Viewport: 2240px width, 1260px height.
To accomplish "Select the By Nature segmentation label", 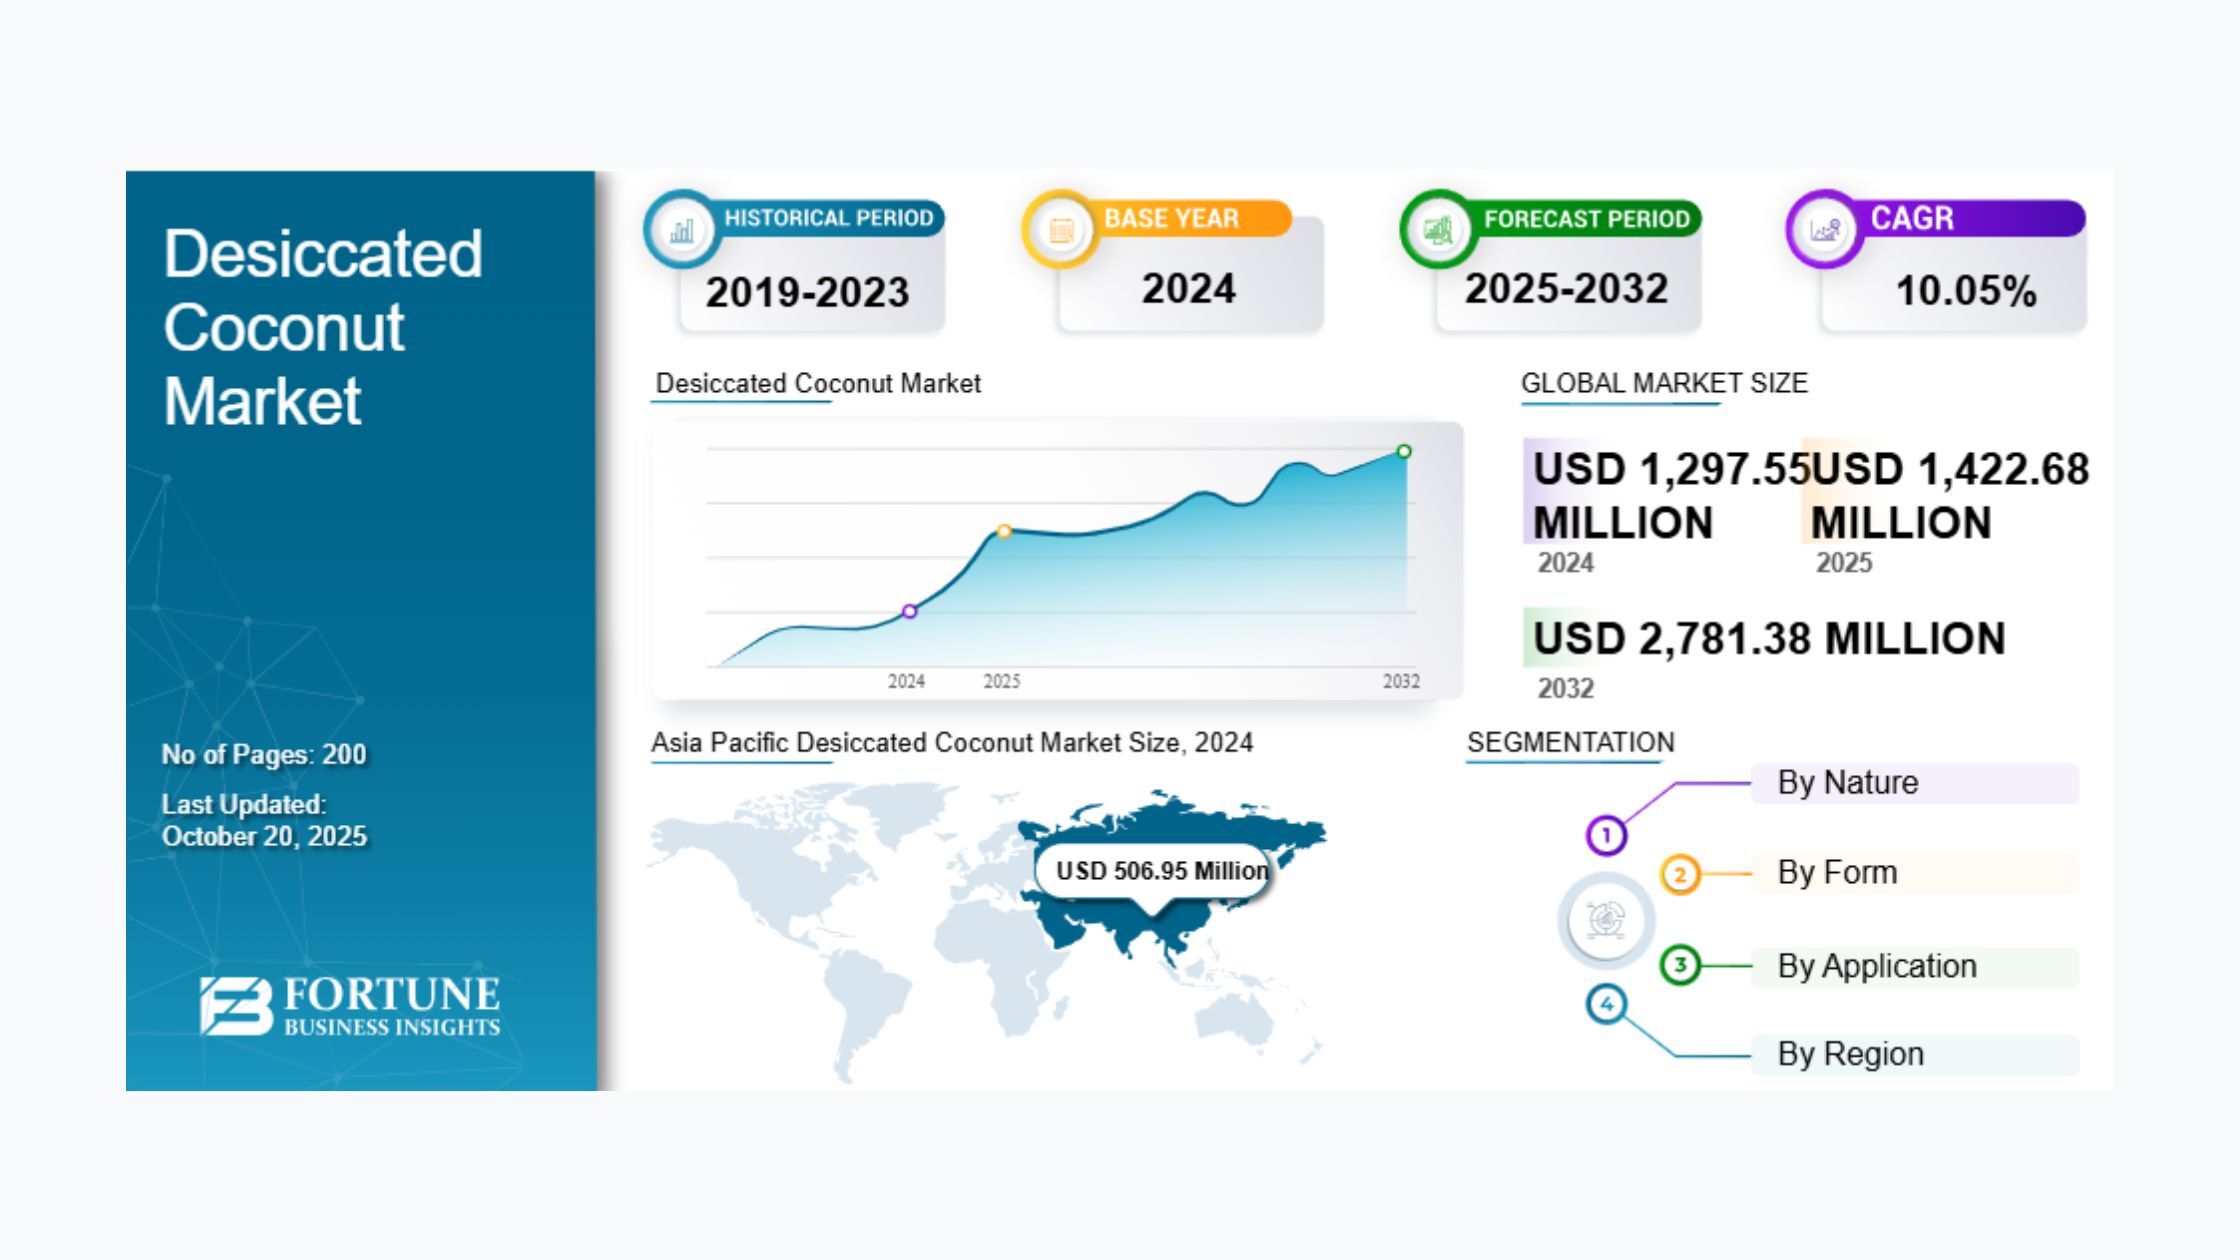I will tap(1848, 782).
